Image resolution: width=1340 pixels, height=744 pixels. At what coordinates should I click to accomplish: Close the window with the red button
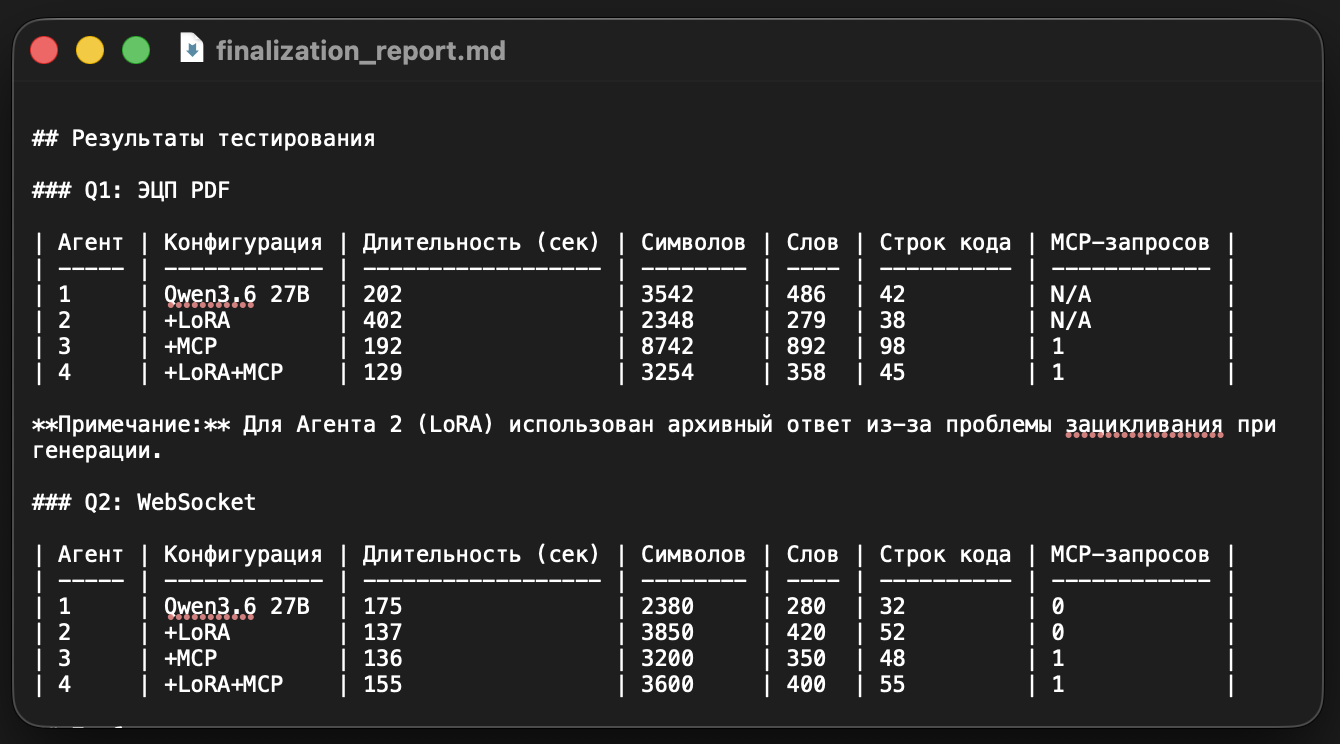point(44,49)
